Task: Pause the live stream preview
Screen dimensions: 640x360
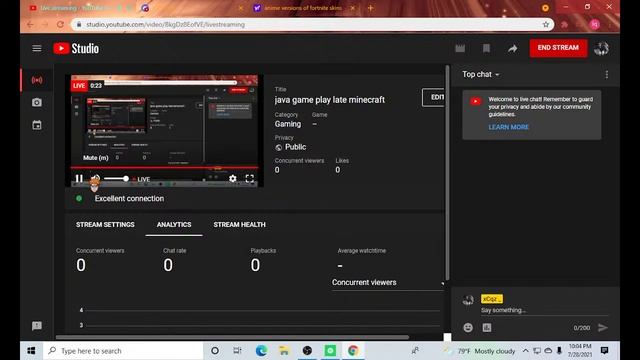Action: [79, 178]
